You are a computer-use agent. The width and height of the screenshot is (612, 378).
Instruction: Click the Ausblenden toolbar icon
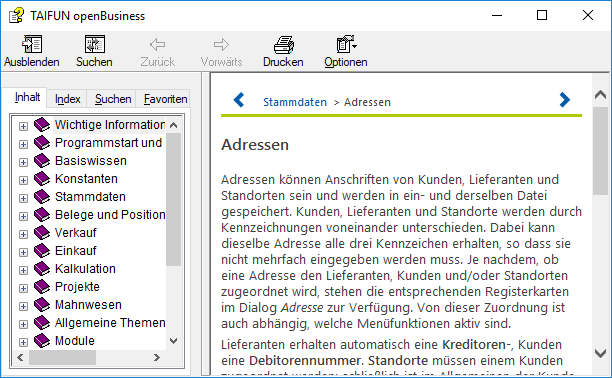(32, 44)
